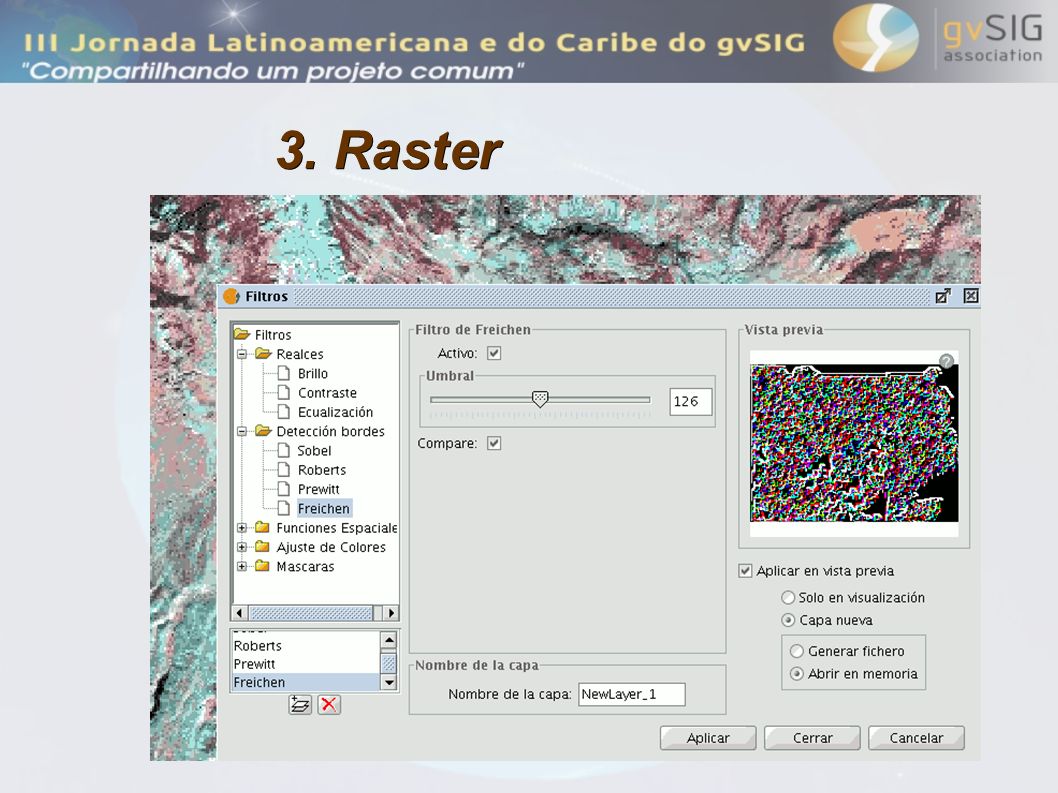Click the add filter icon below list
1058x793 pixels.
[300, 705]
